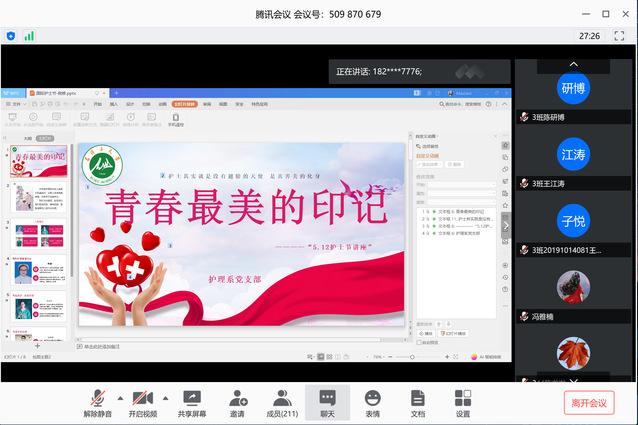The image size is (638, 425).
Task: Open meeting 设置 settings
Action: 463,402
